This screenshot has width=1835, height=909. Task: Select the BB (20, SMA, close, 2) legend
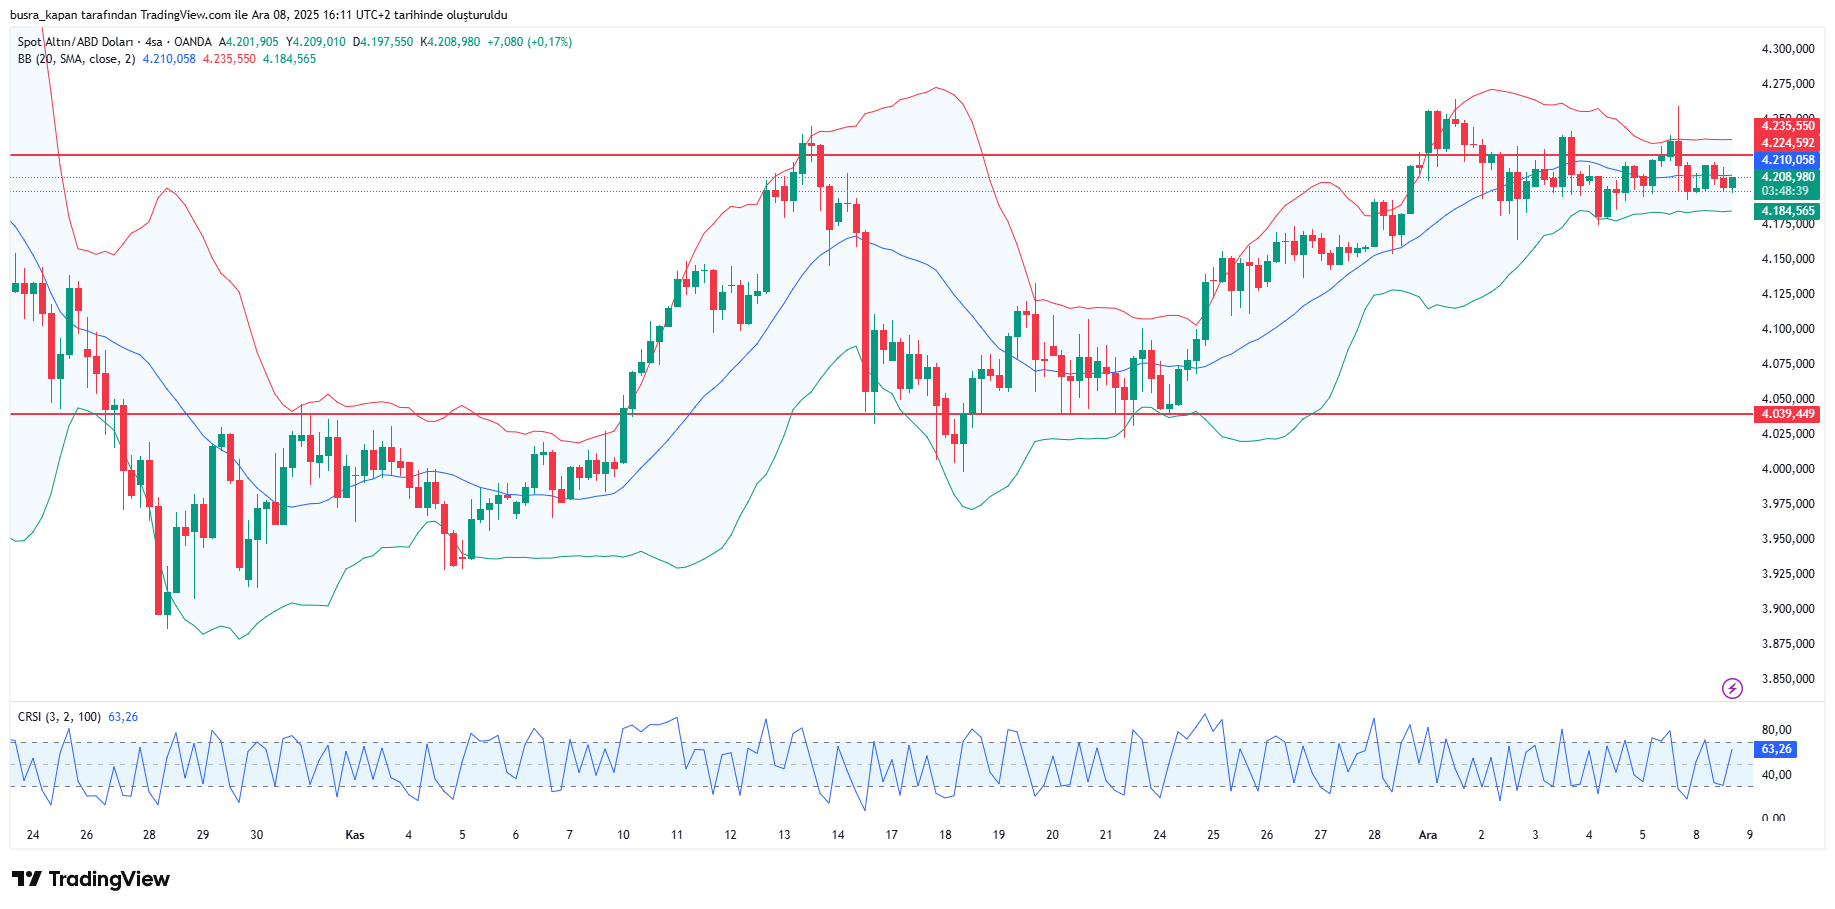click(x=76, y=59)
